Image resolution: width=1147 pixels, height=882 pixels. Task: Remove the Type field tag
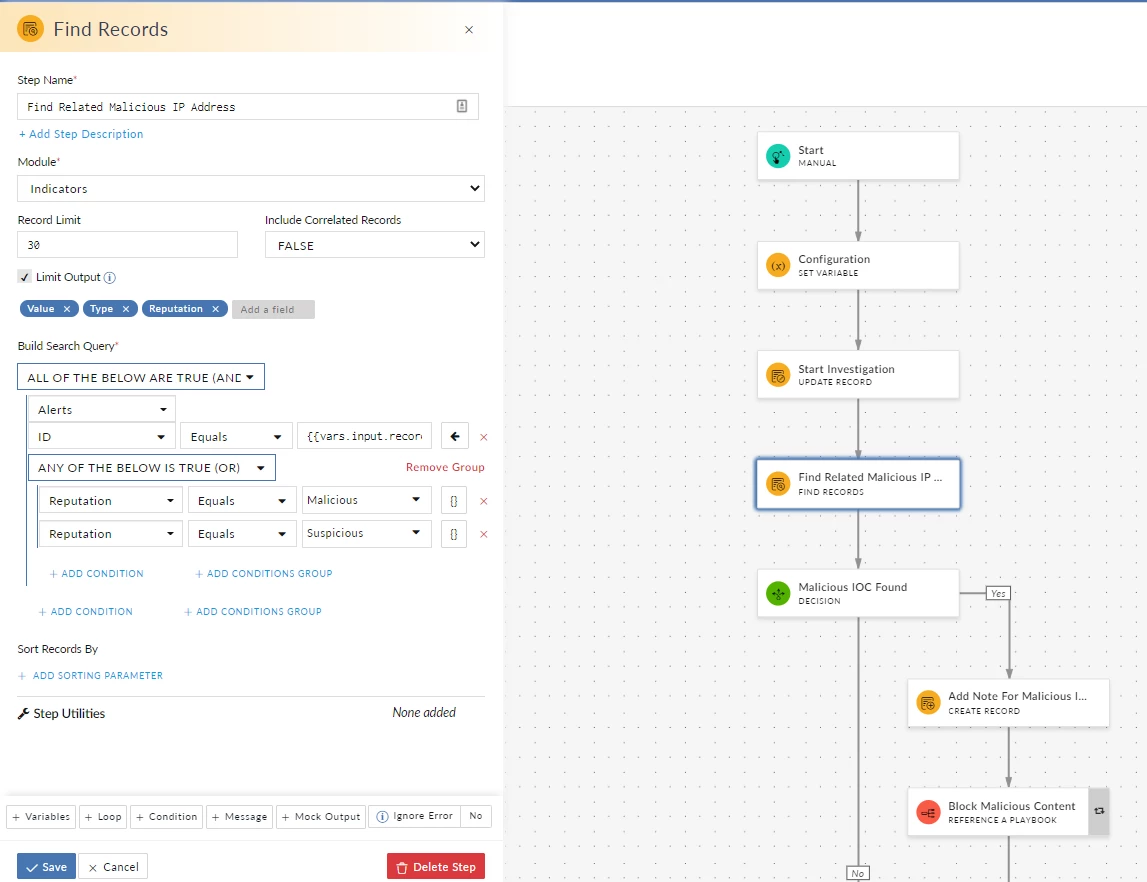pyautogui.click(x=126, y=309)
